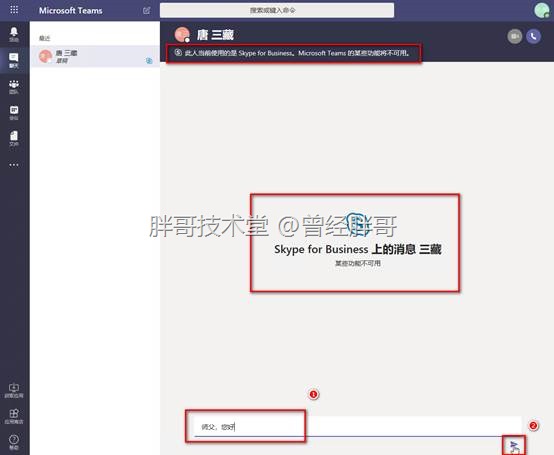This screenshot has height=455, width=554.
Task: Switch to the Chat section in sidebar
Action: point(14,60)
